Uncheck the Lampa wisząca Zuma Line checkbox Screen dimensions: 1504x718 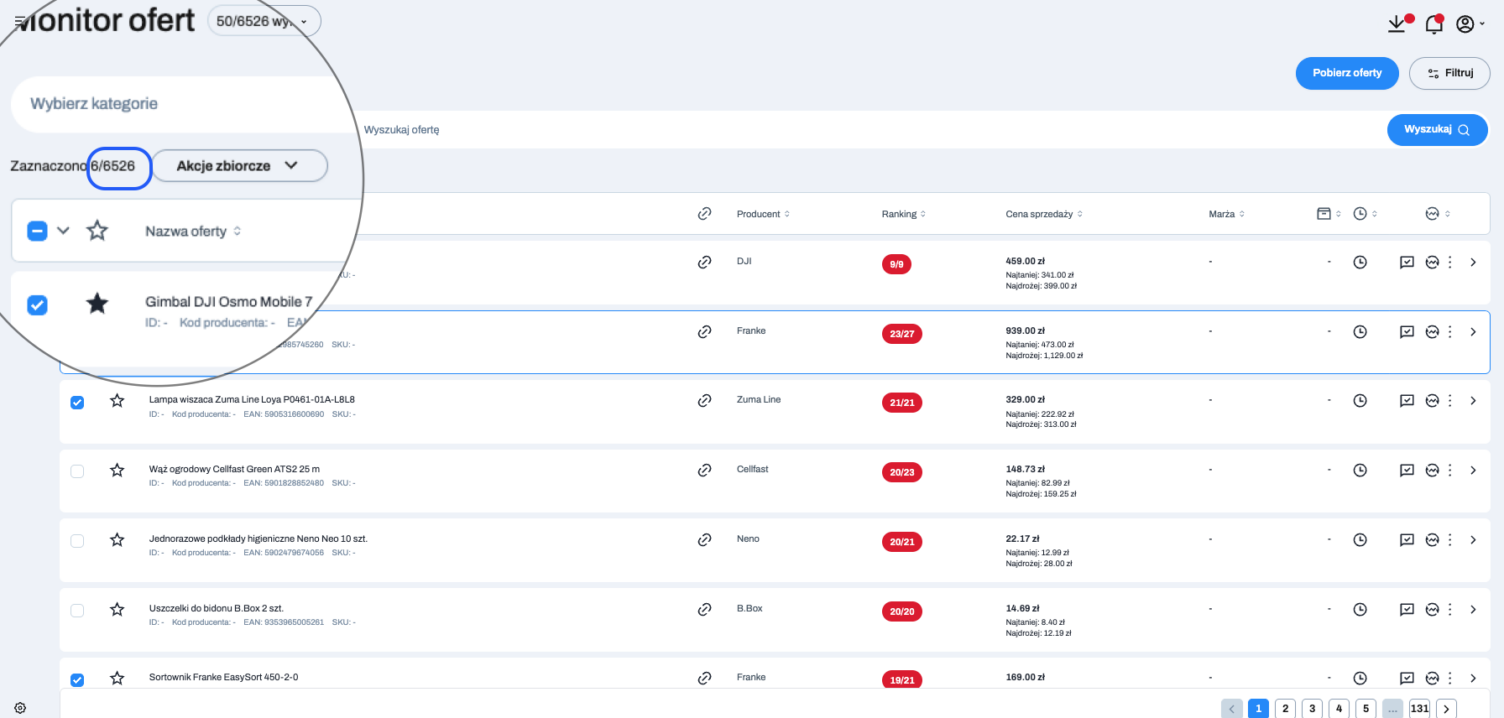[x=77, y=402]
